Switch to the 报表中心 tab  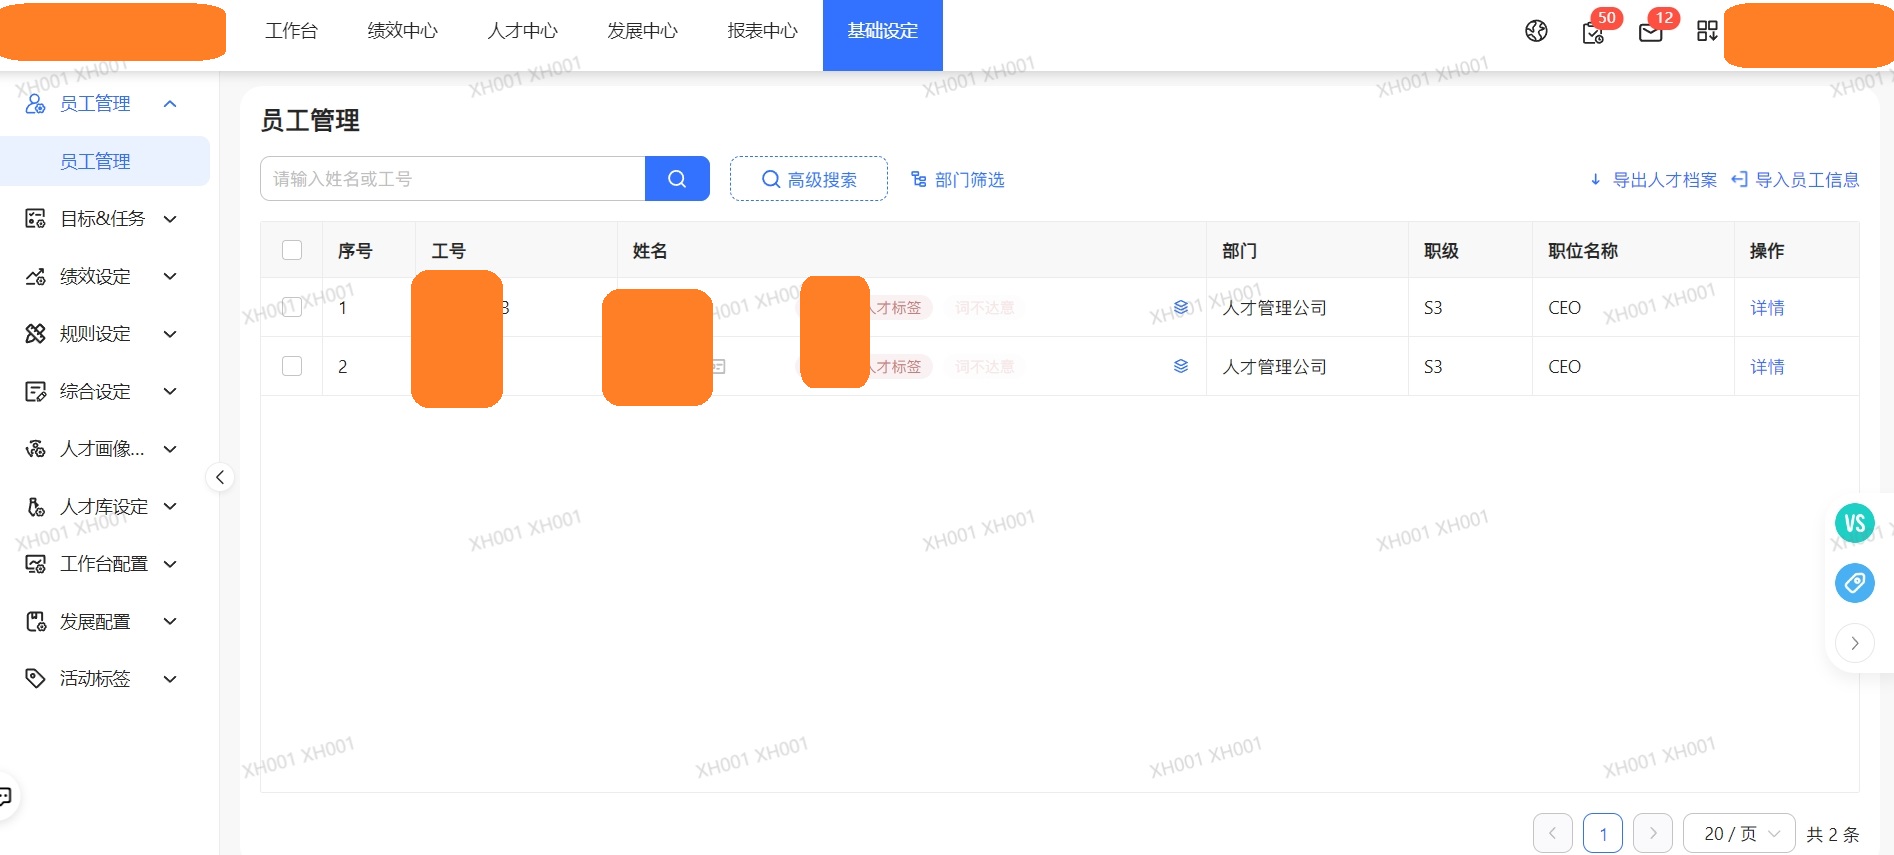click(763, 31)
